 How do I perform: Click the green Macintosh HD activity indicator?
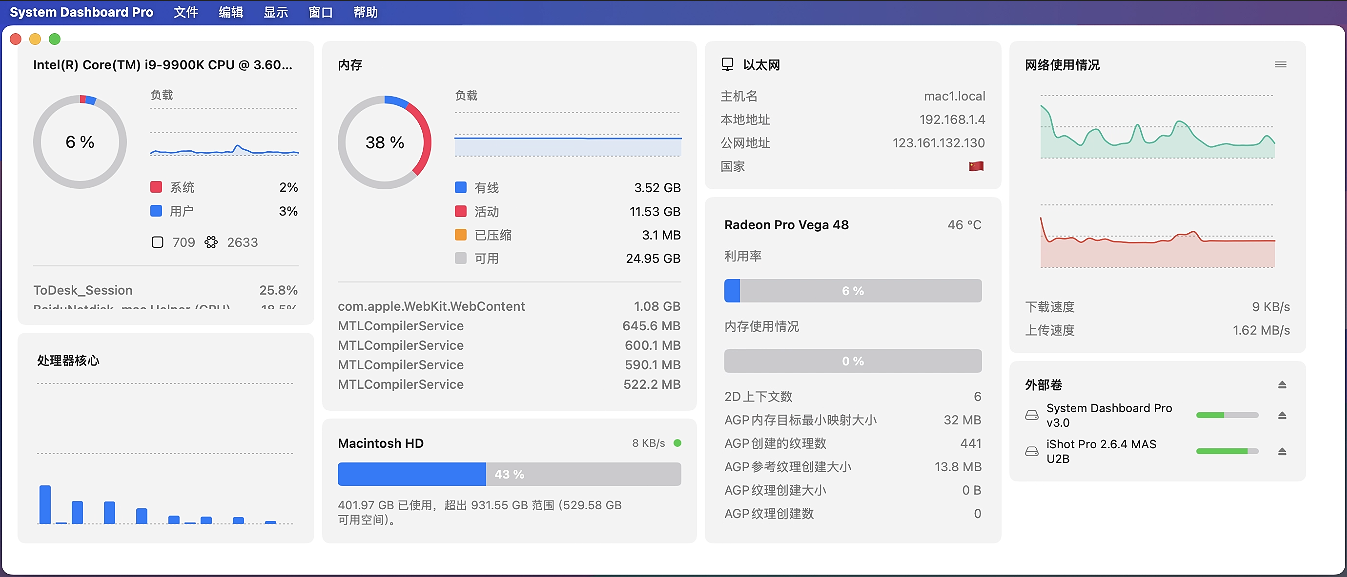[677, 443]
